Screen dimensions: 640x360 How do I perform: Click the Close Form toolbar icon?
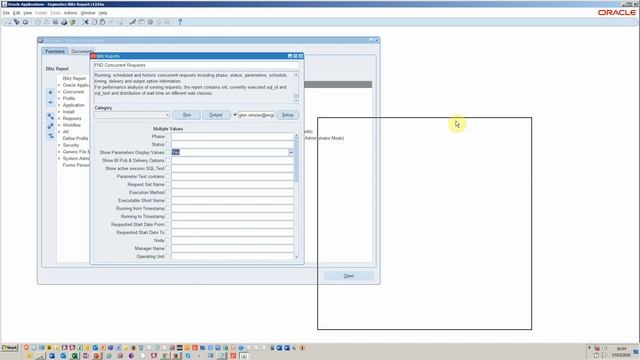point(73,22)
